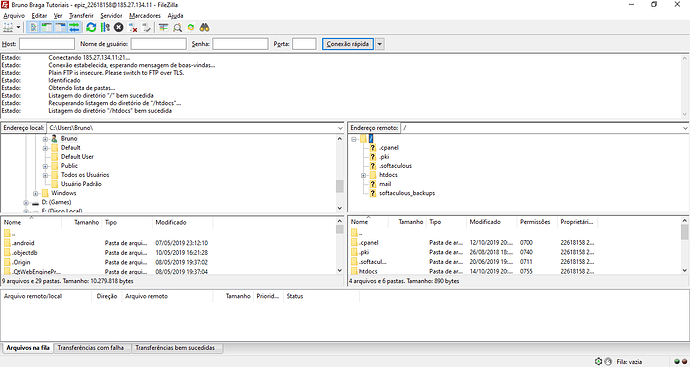The height and width of the screenshot is (367, 690).
Task: Toggle directory comparison
Action: pos(177,28)
